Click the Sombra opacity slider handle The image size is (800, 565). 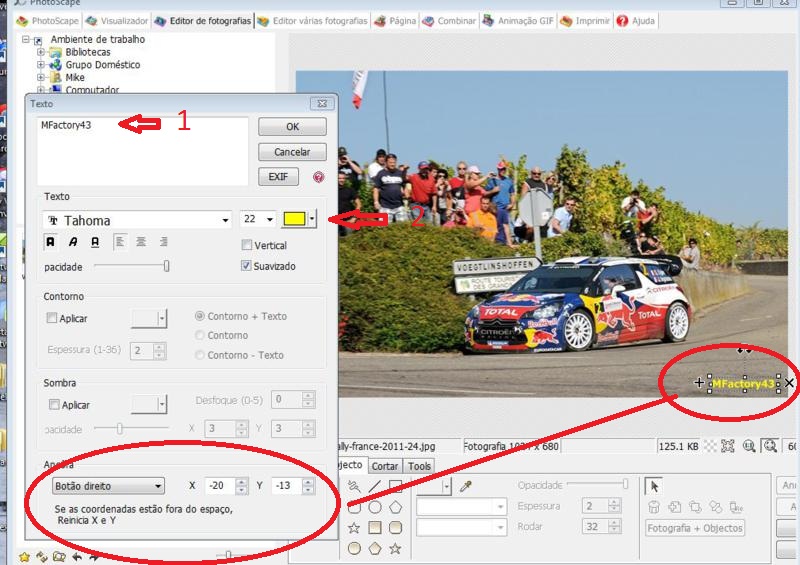(119, 428)
